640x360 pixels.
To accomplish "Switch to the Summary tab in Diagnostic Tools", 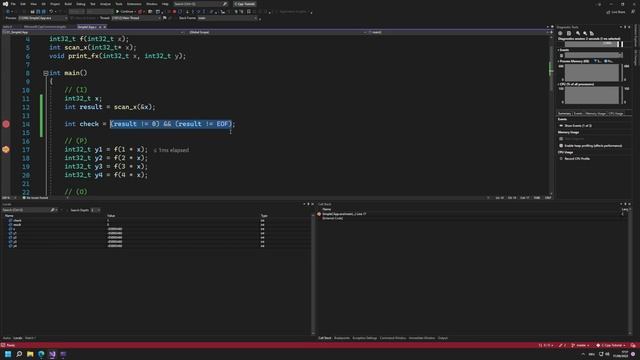I will pos(564,113).
